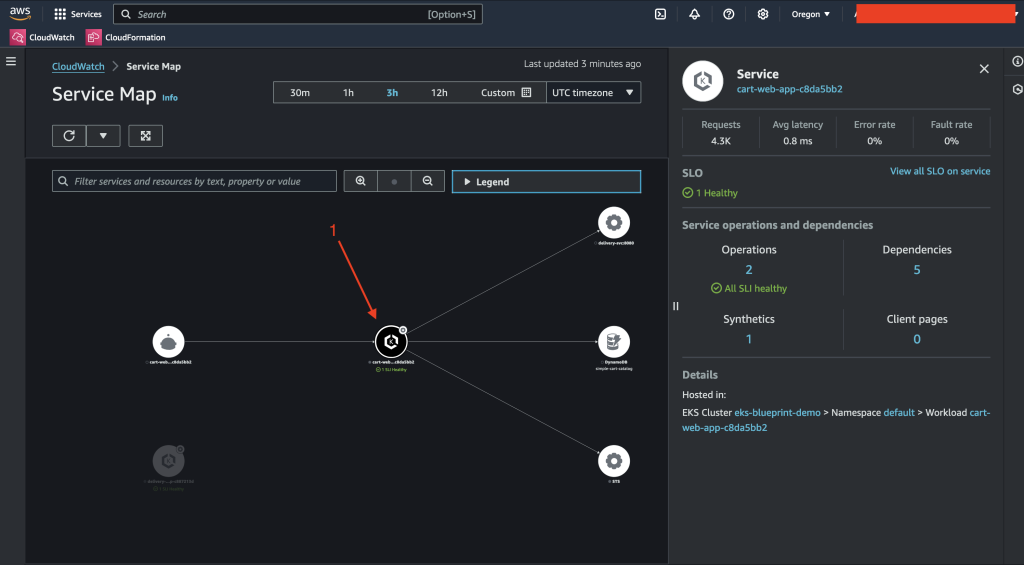Open the CloudWatch favorite shortcut
Viewport: 1024px width, 565px height.
[x=42, y=37]
